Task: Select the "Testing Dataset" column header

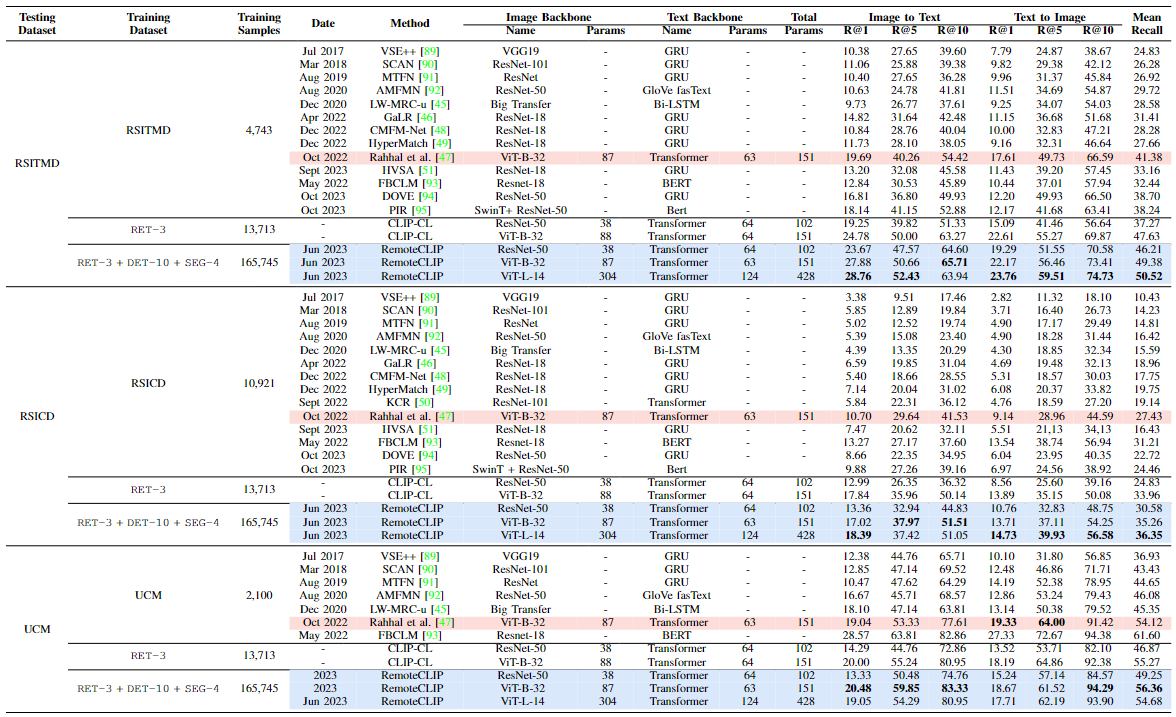Action: 37,24
